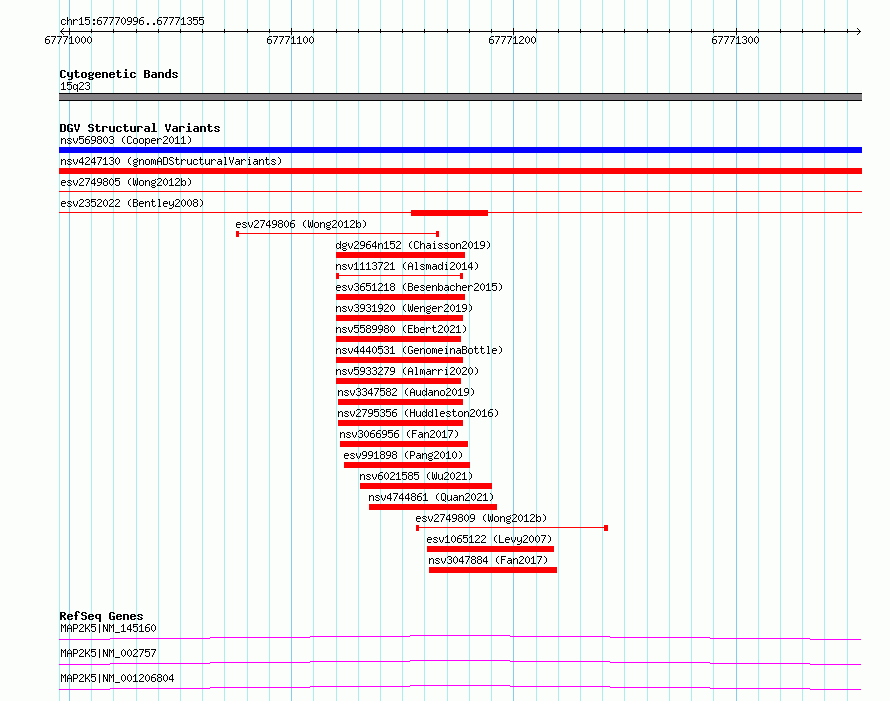Viewport: 890px width, 701px height.
Task: Click the esv2749809 thin range line
Action: point(512,528)
